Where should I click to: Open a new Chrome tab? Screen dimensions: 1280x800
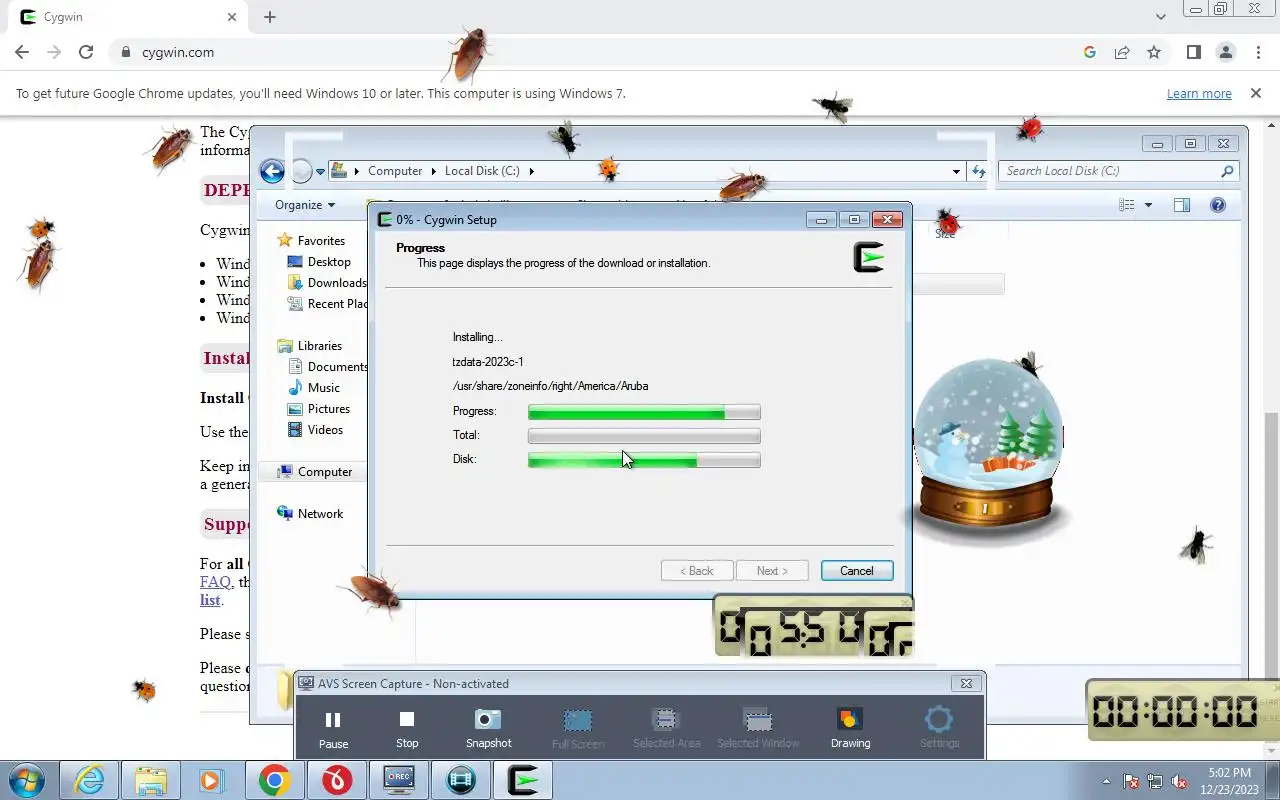point(270,17)
